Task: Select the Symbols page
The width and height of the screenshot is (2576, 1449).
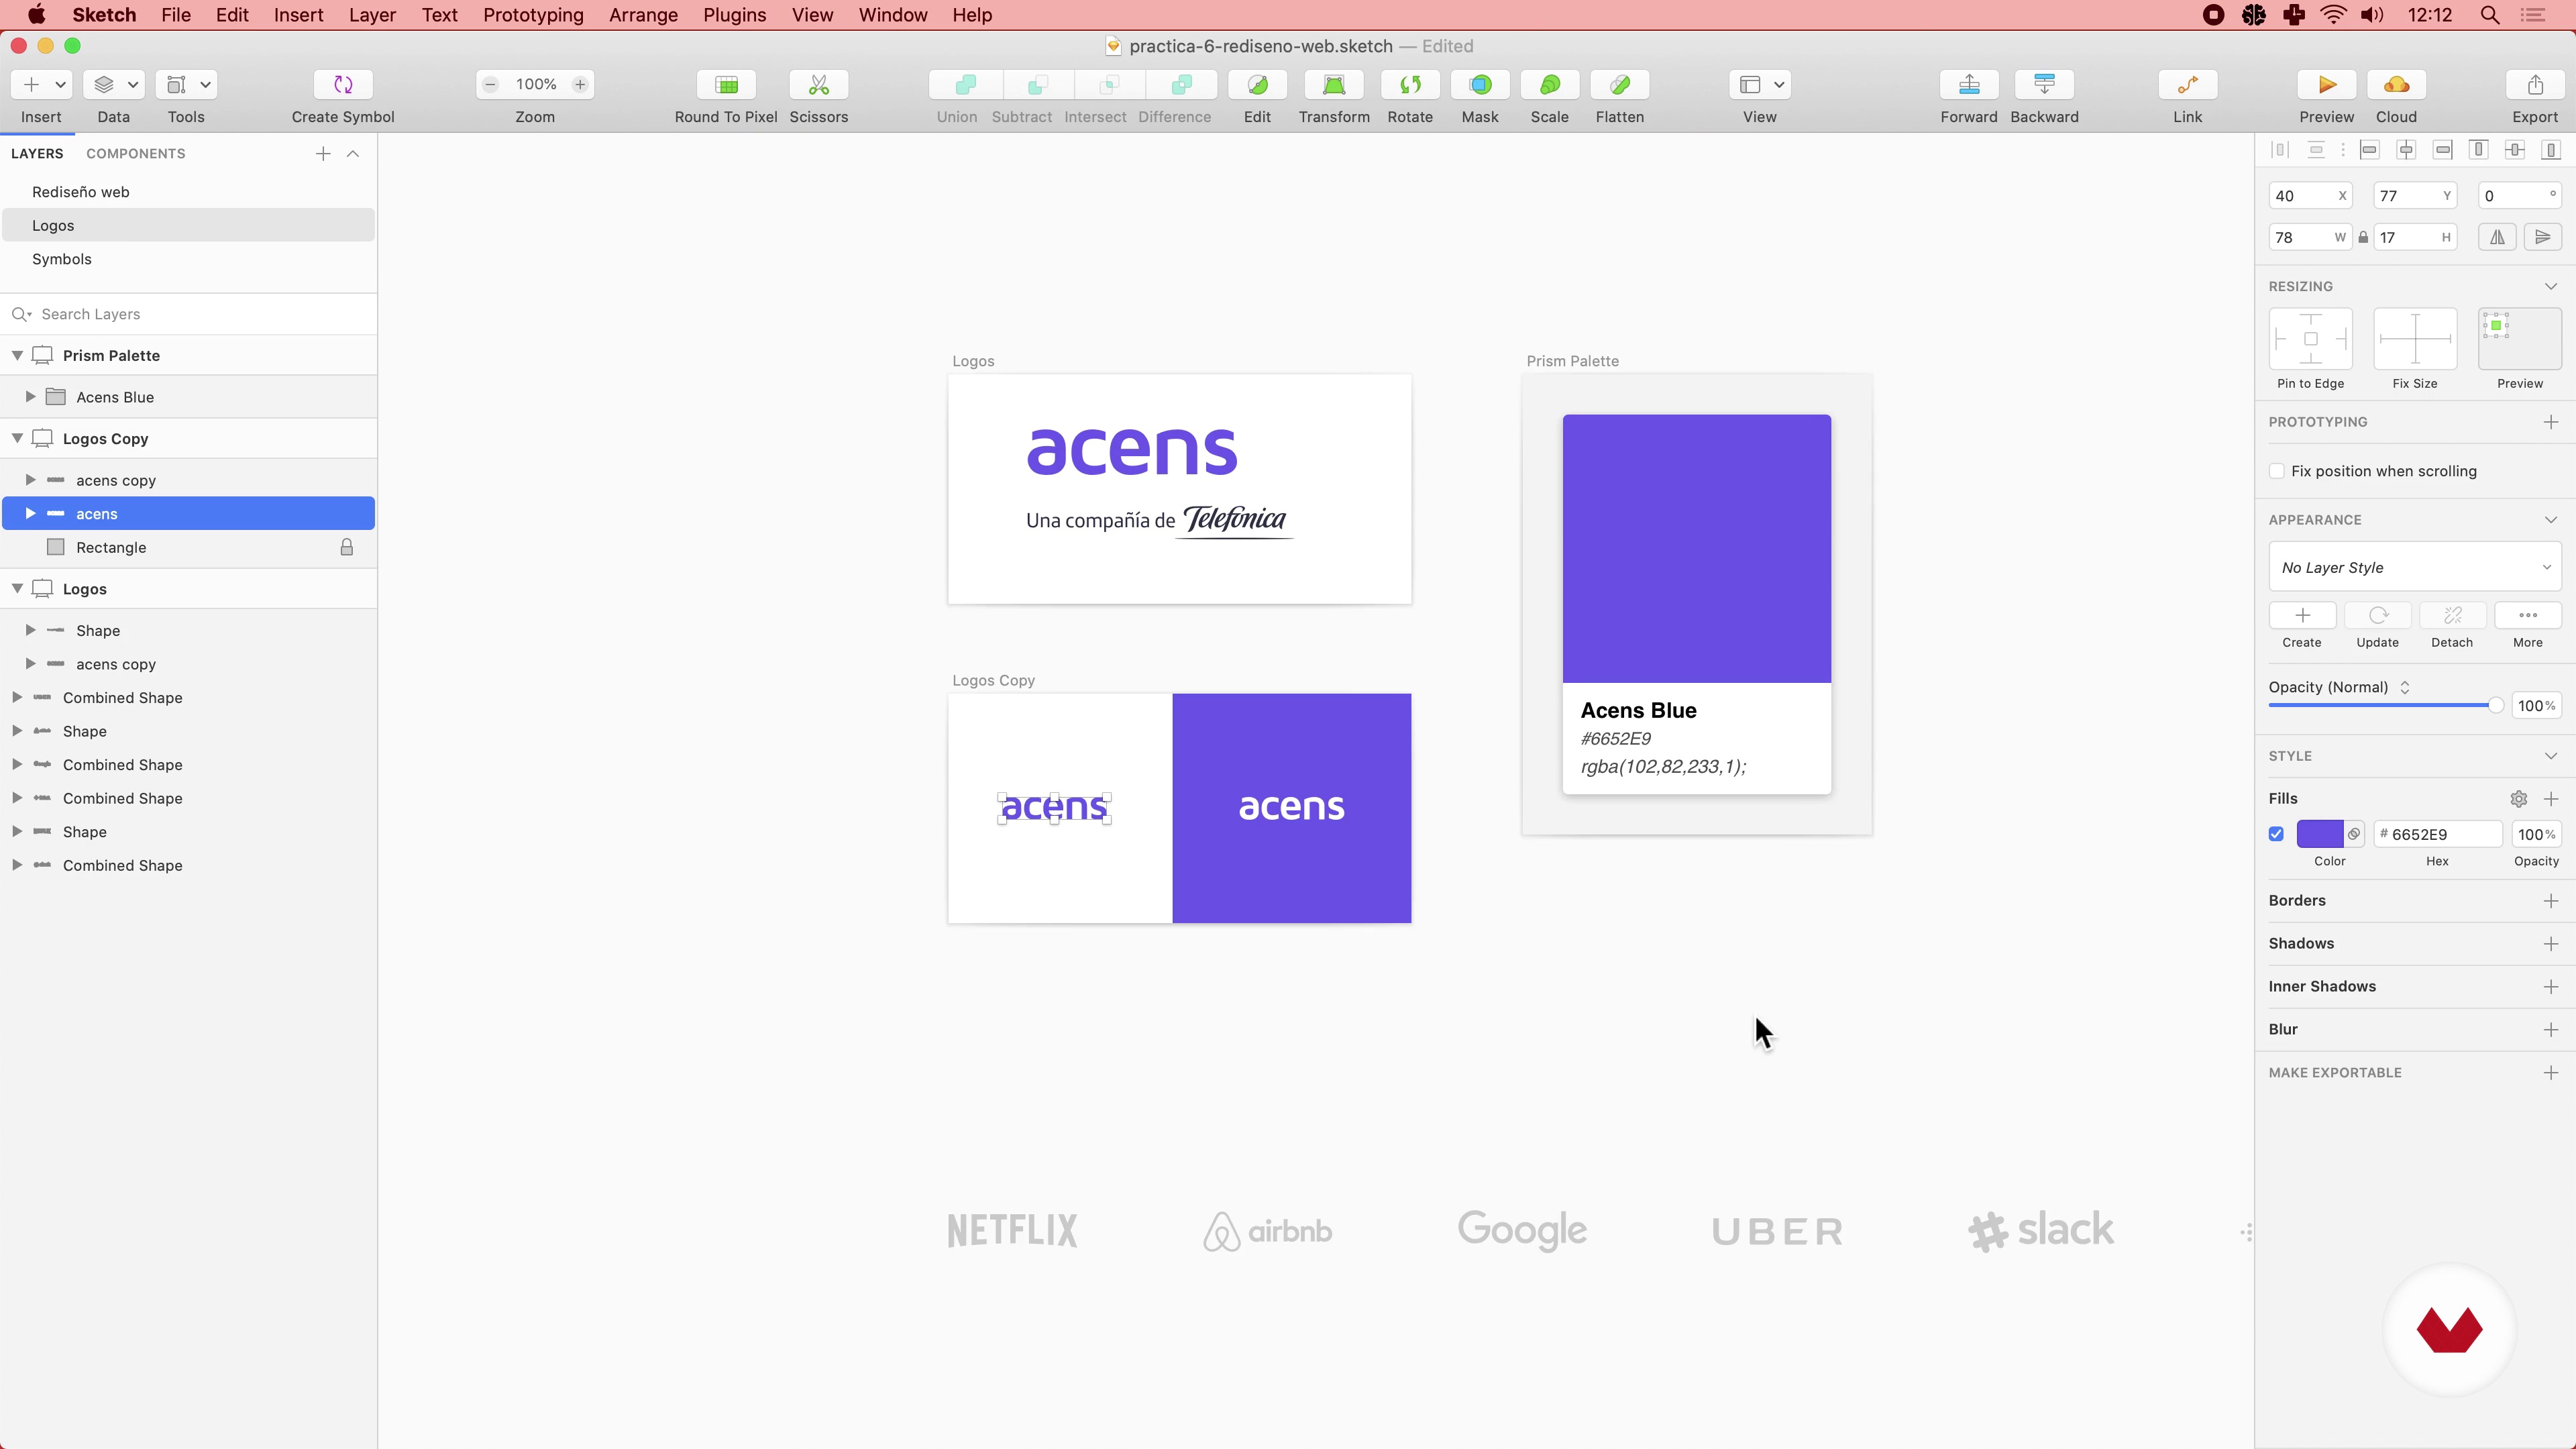Action: (189, 259)
